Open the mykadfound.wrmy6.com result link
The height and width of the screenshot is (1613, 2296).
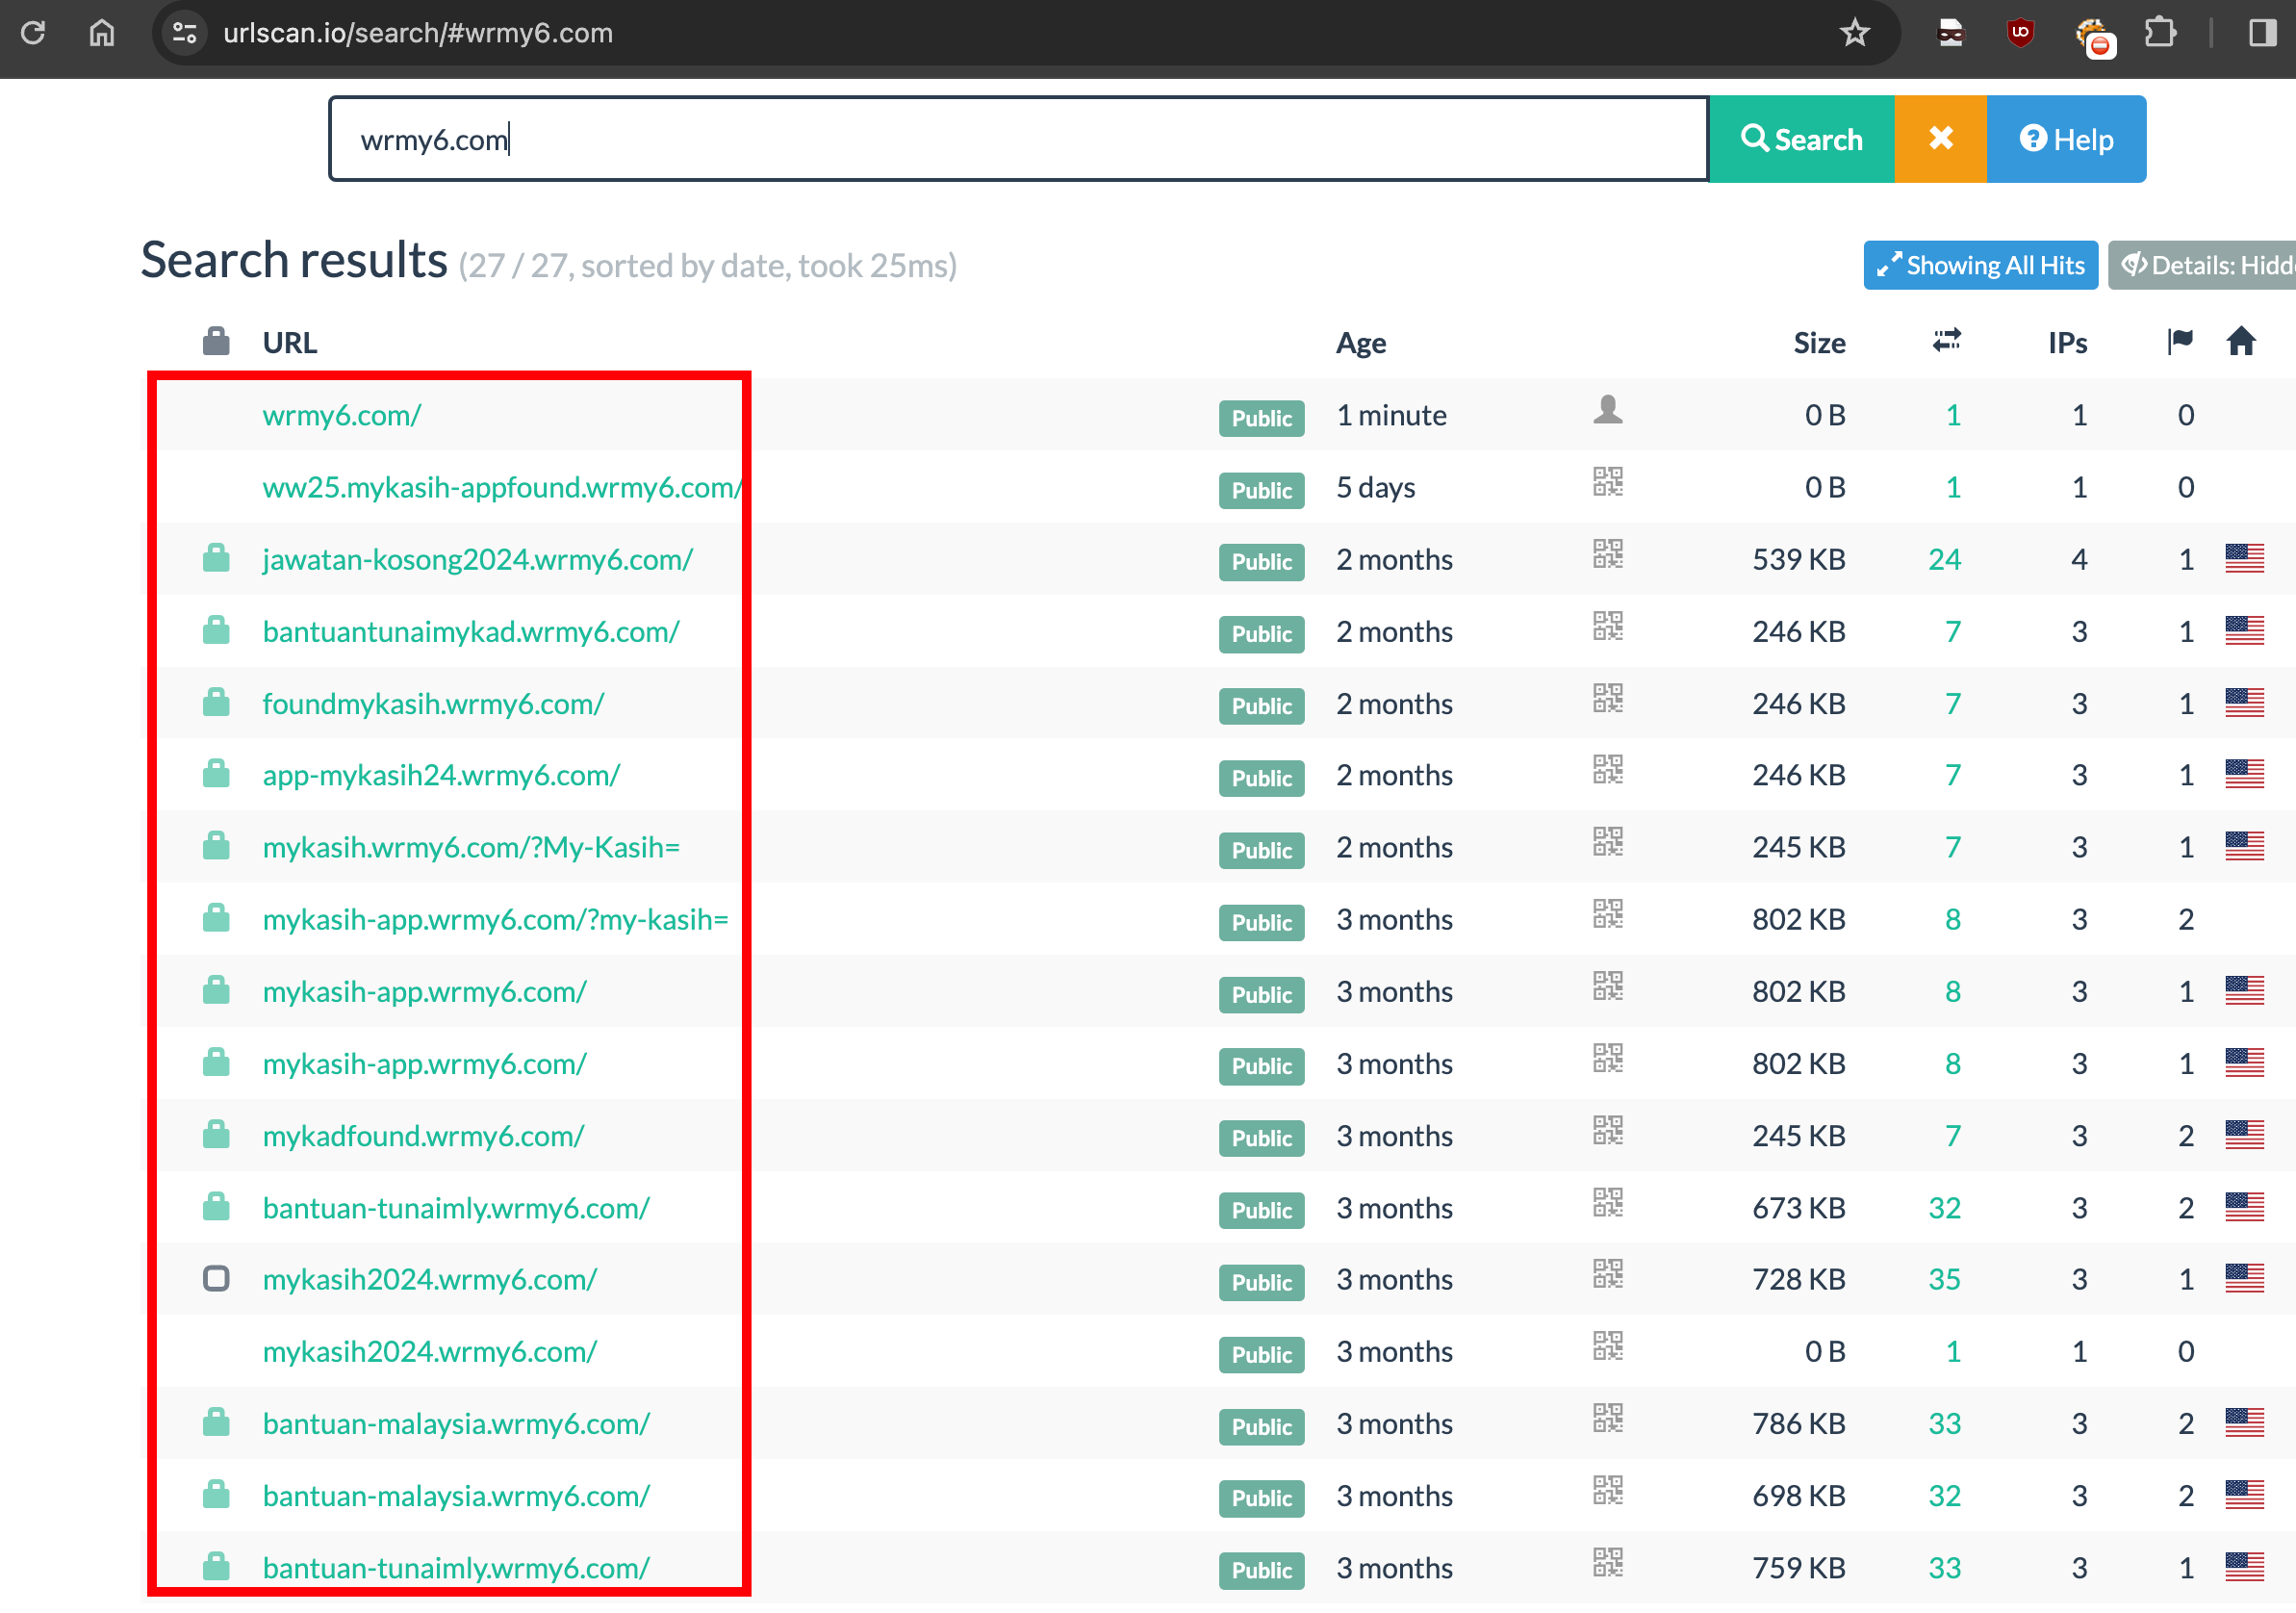pos(423,1136)
